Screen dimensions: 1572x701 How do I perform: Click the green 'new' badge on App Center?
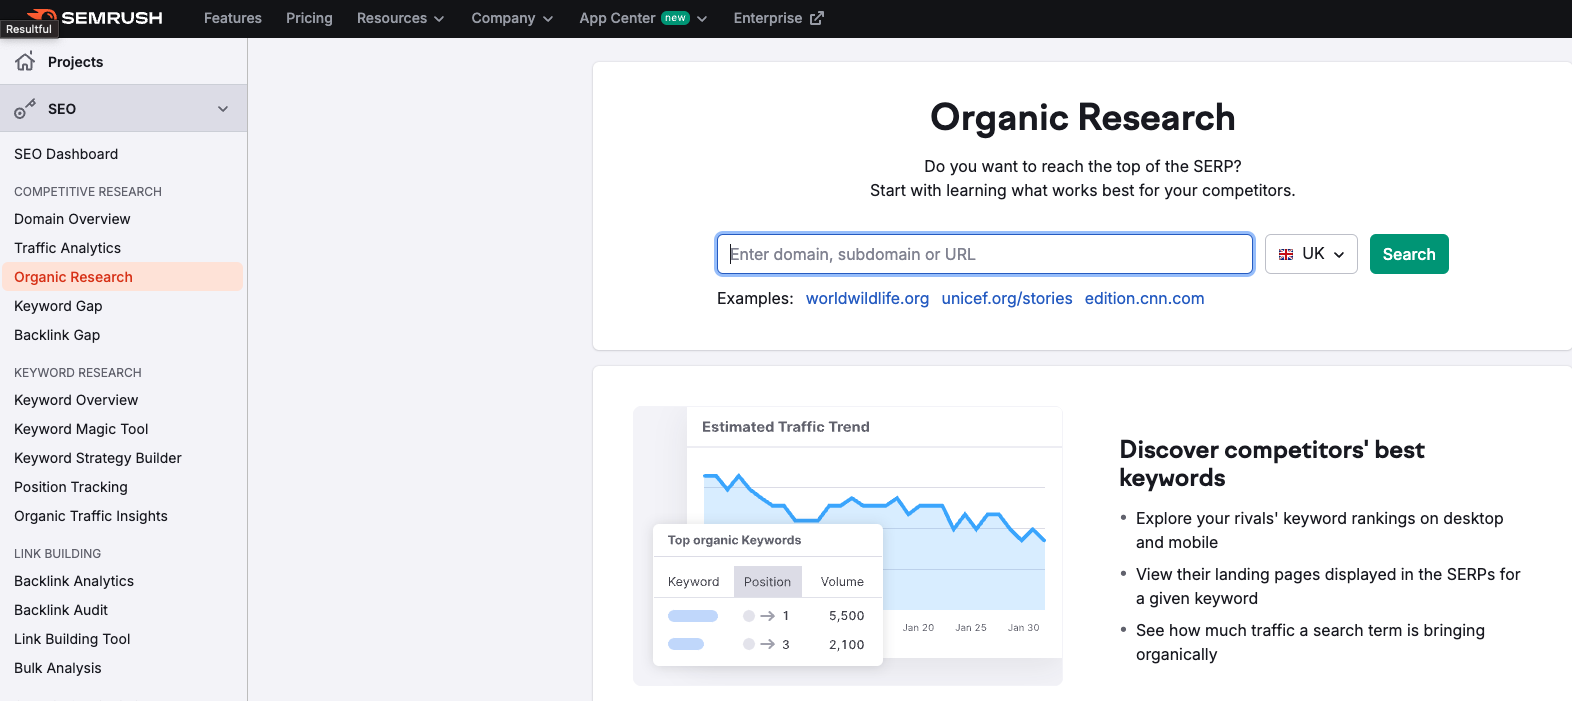pyautogui.click(x=676, y=18)
